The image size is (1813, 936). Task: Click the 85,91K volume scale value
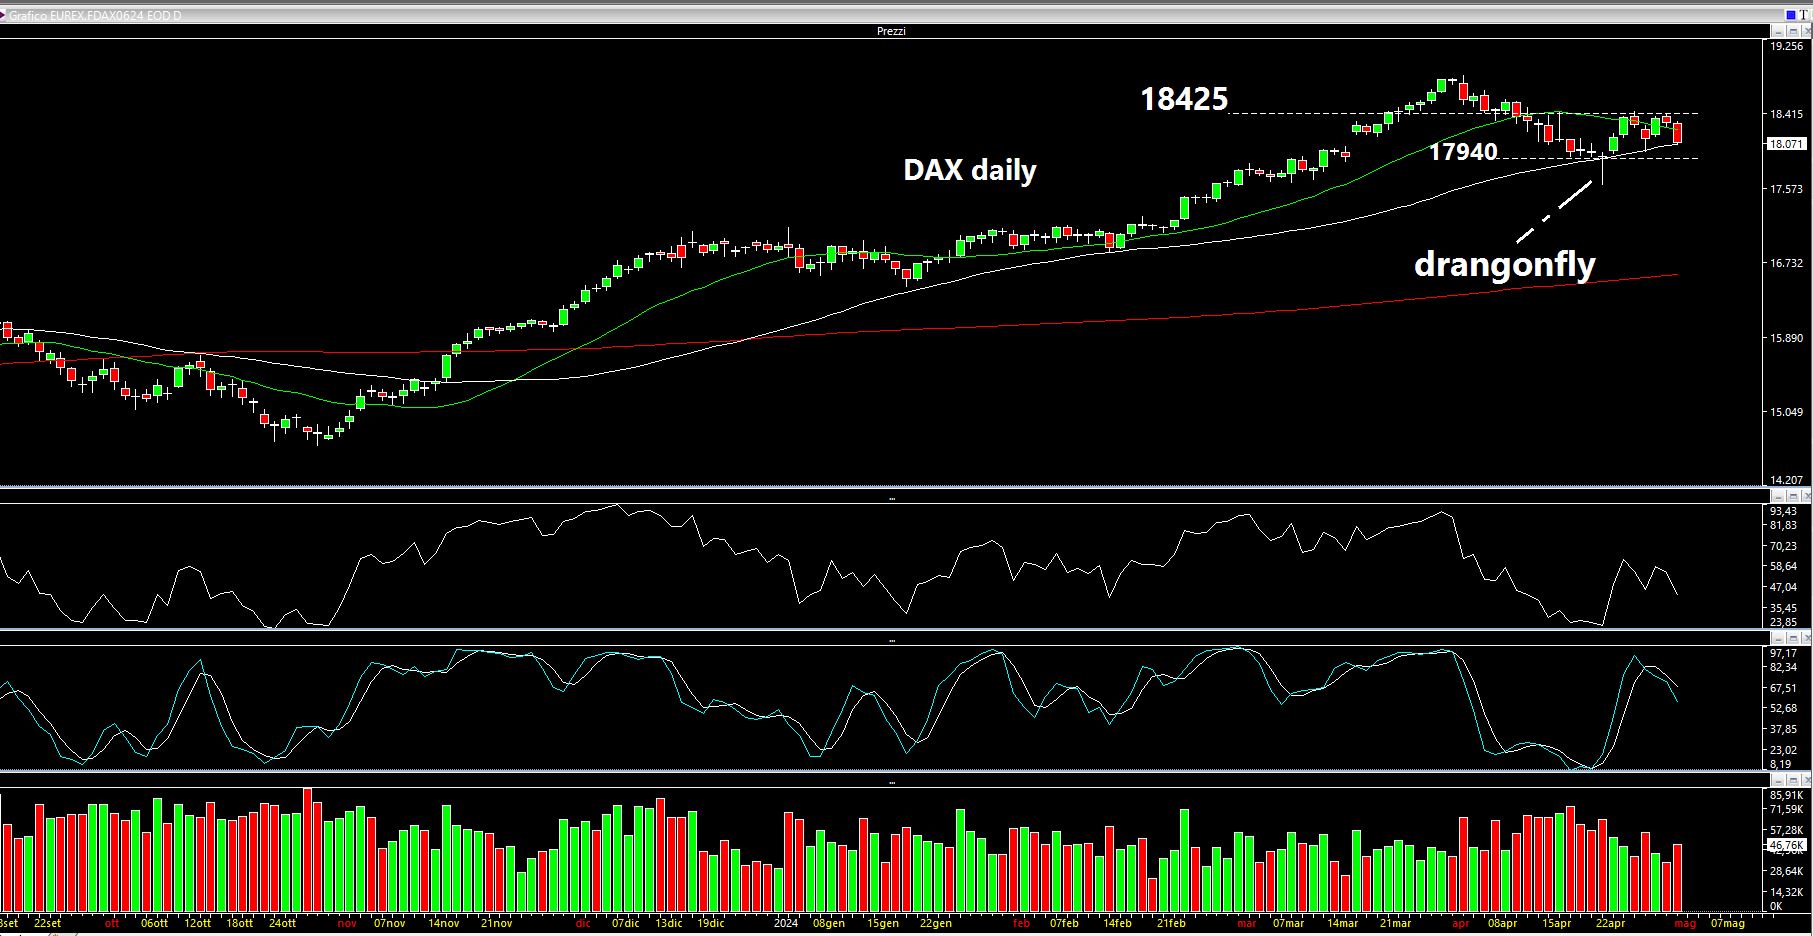pos(1787,796)
